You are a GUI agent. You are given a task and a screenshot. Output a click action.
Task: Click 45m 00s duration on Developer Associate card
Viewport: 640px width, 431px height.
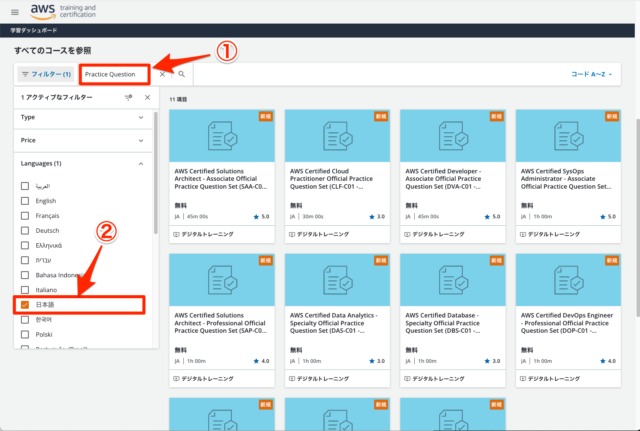pyautogui.click(x=428, y=217)
